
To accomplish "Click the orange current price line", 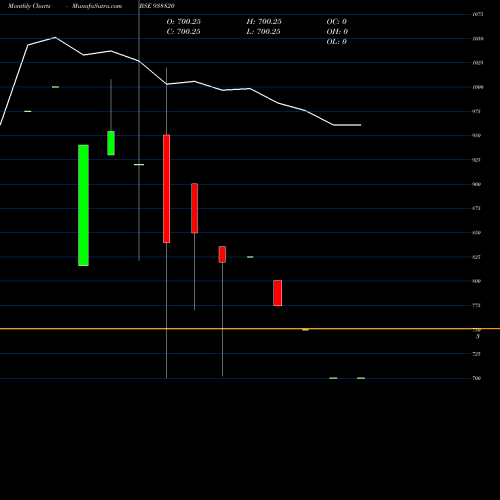I will point(250,329).
